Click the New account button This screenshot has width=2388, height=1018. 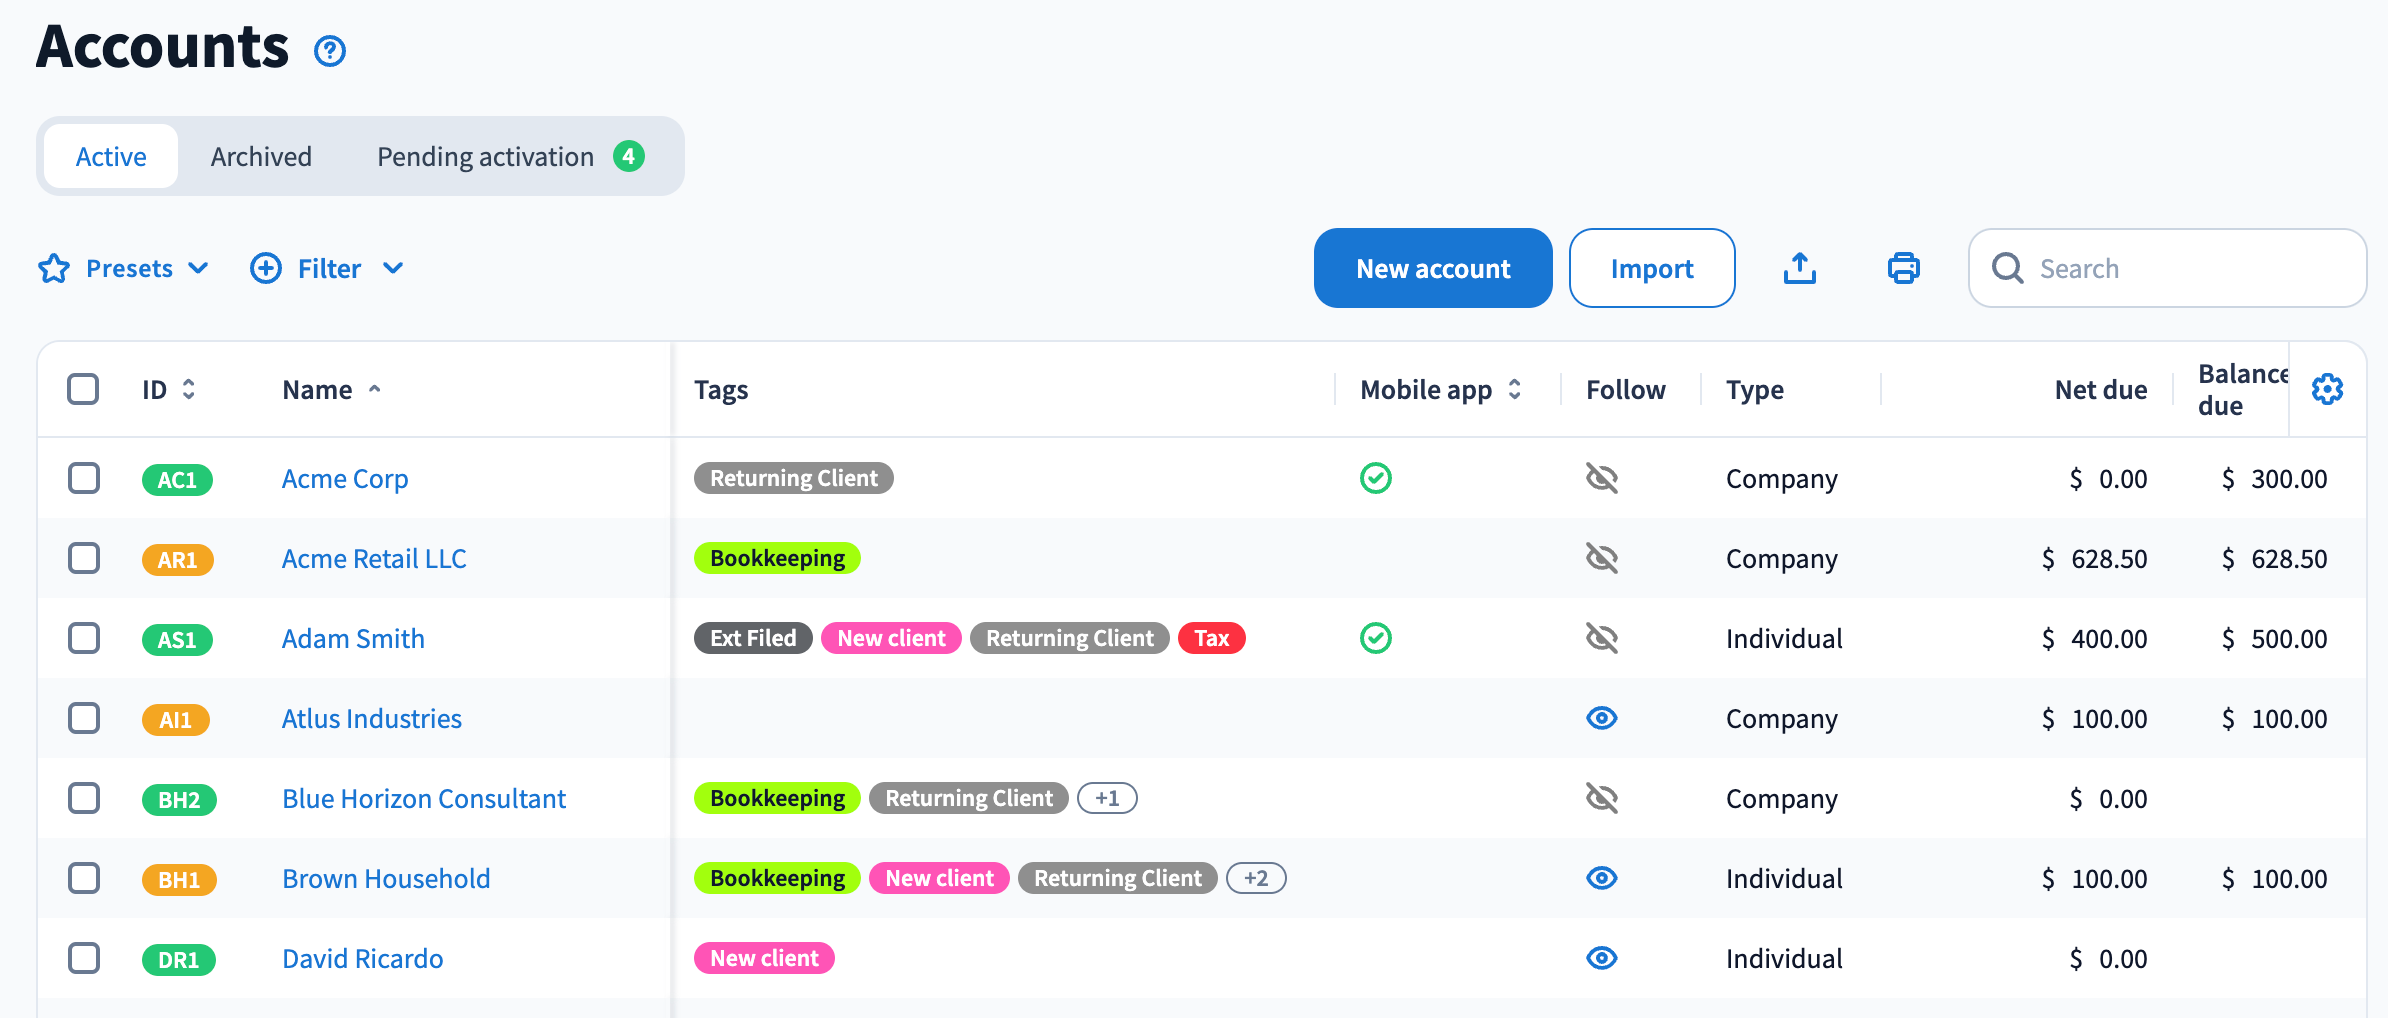tap(1432, 268)
